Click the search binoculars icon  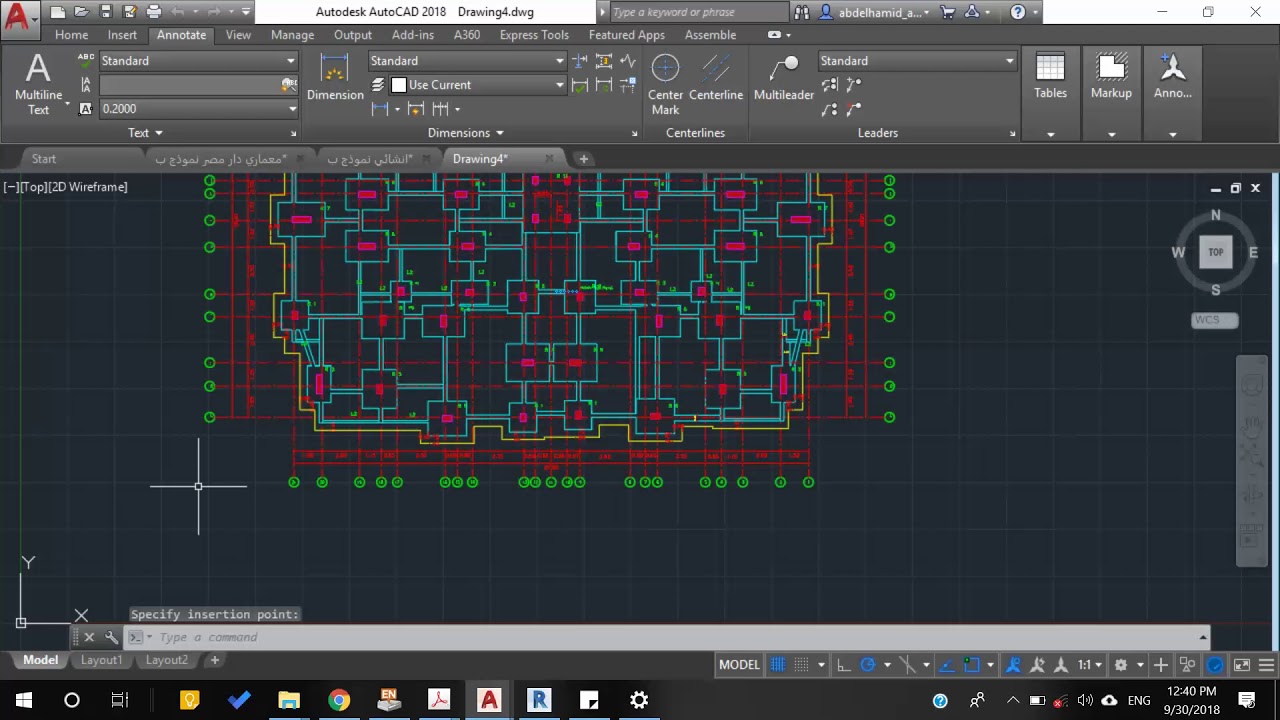[x=802, y=12]
